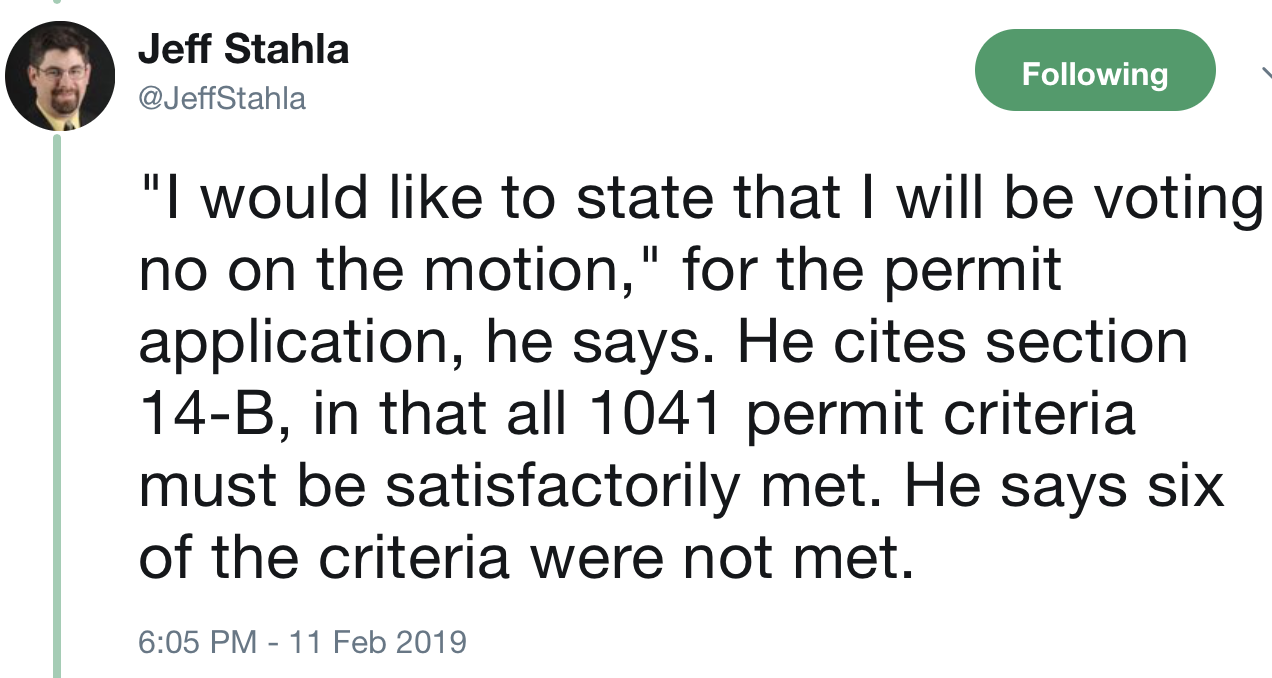Open Jeff Stahla's profile avatar photo
Viewport: 1272px width, 678px height.
[x=60, y=76]
